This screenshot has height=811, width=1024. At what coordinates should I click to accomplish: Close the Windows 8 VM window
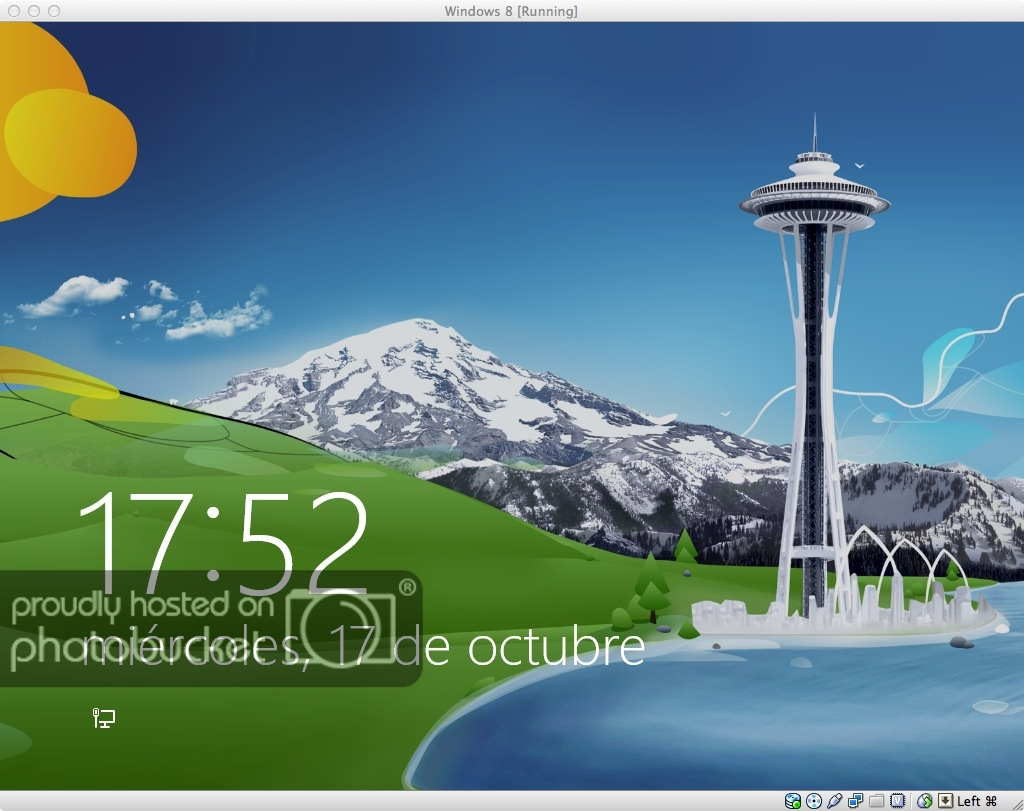pyautogui.click(x=14, y=11)
